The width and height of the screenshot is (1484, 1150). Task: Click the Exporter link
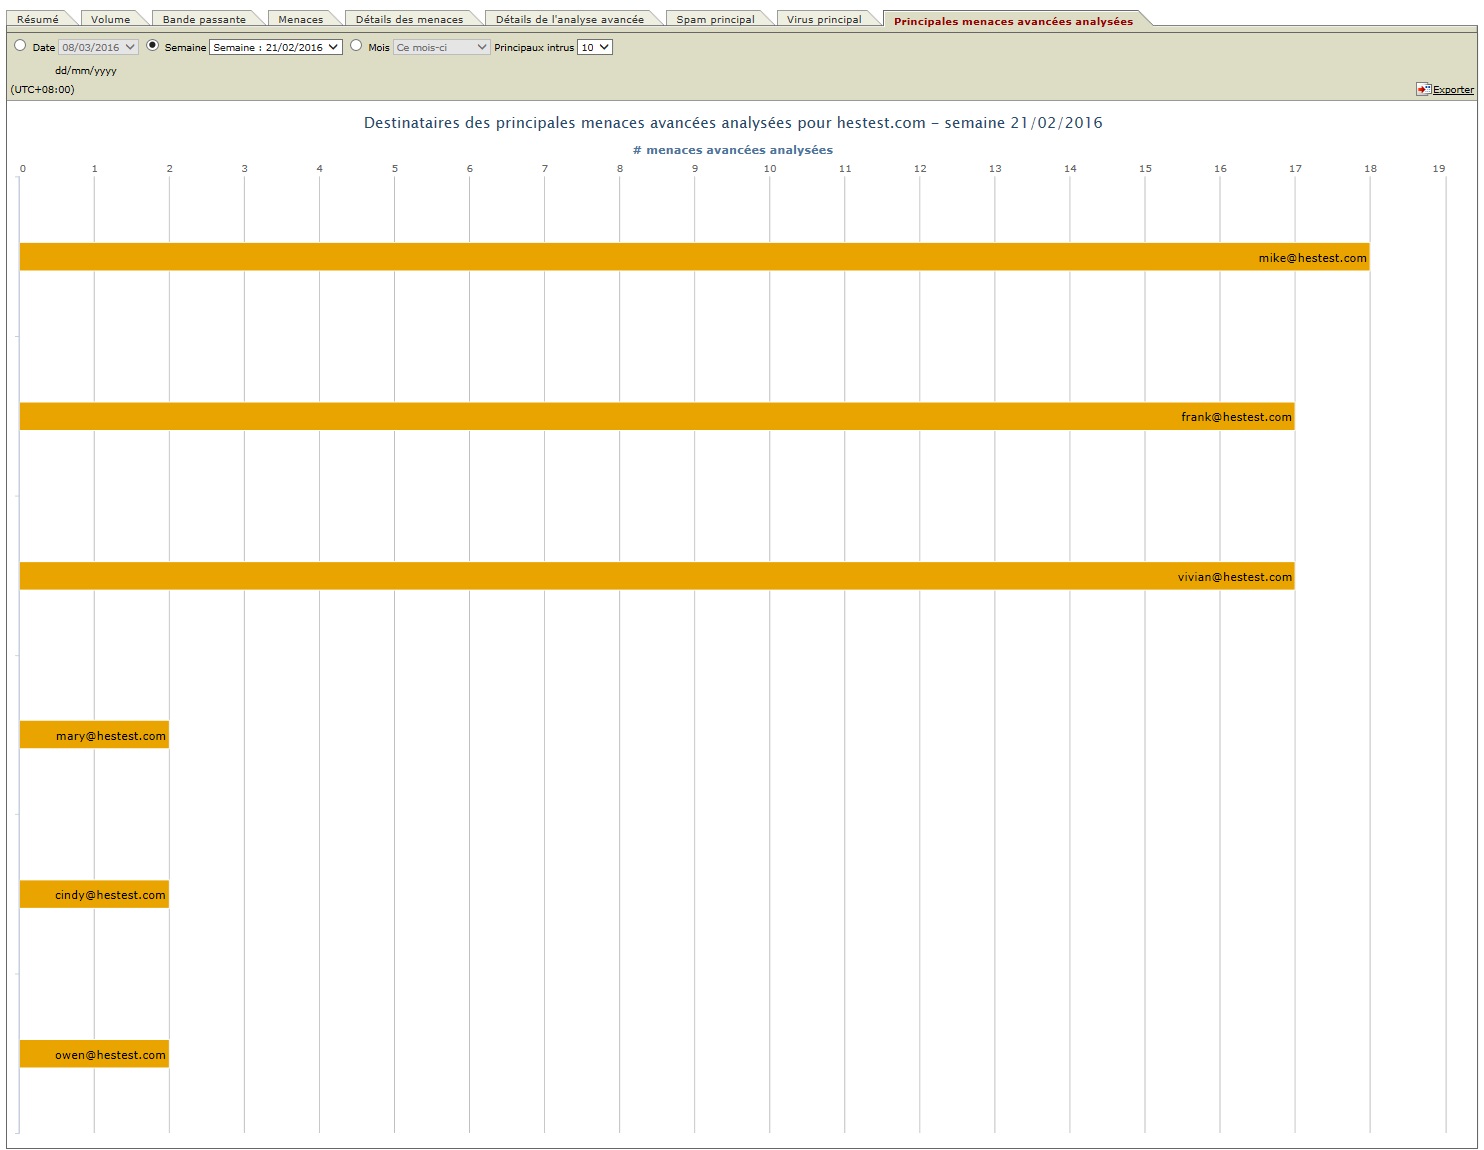tap(1453, 90)
